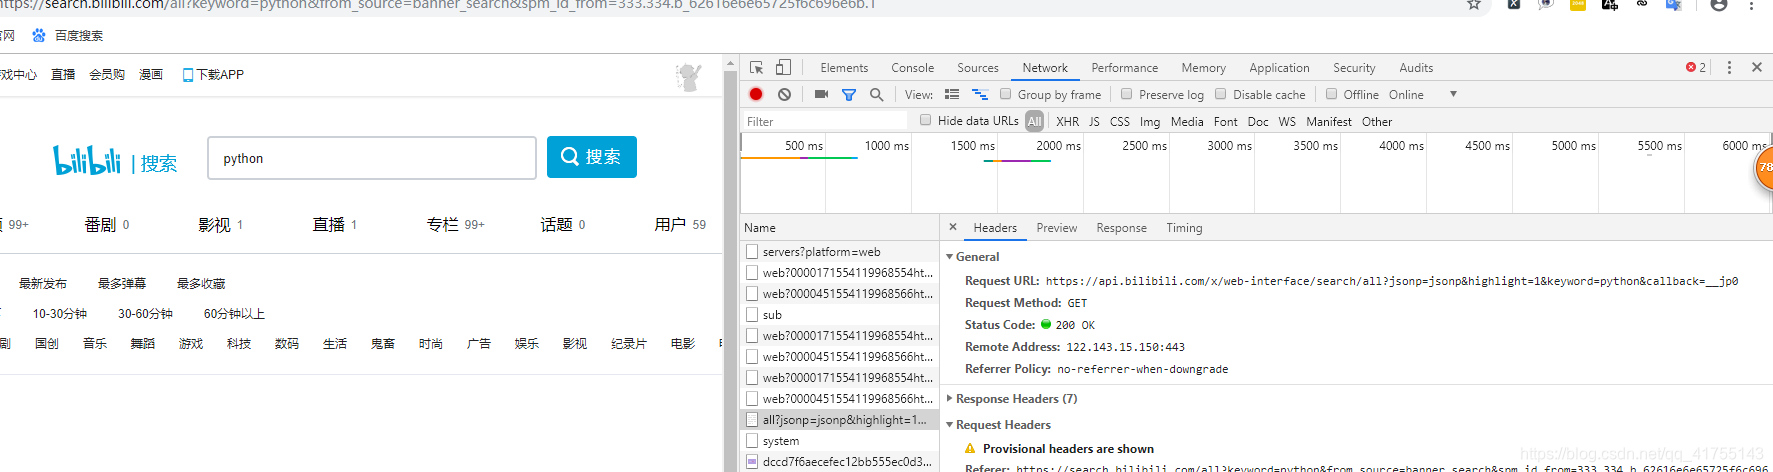Filter requests by JS type

pyautogui.click(x=1094, y=121)
